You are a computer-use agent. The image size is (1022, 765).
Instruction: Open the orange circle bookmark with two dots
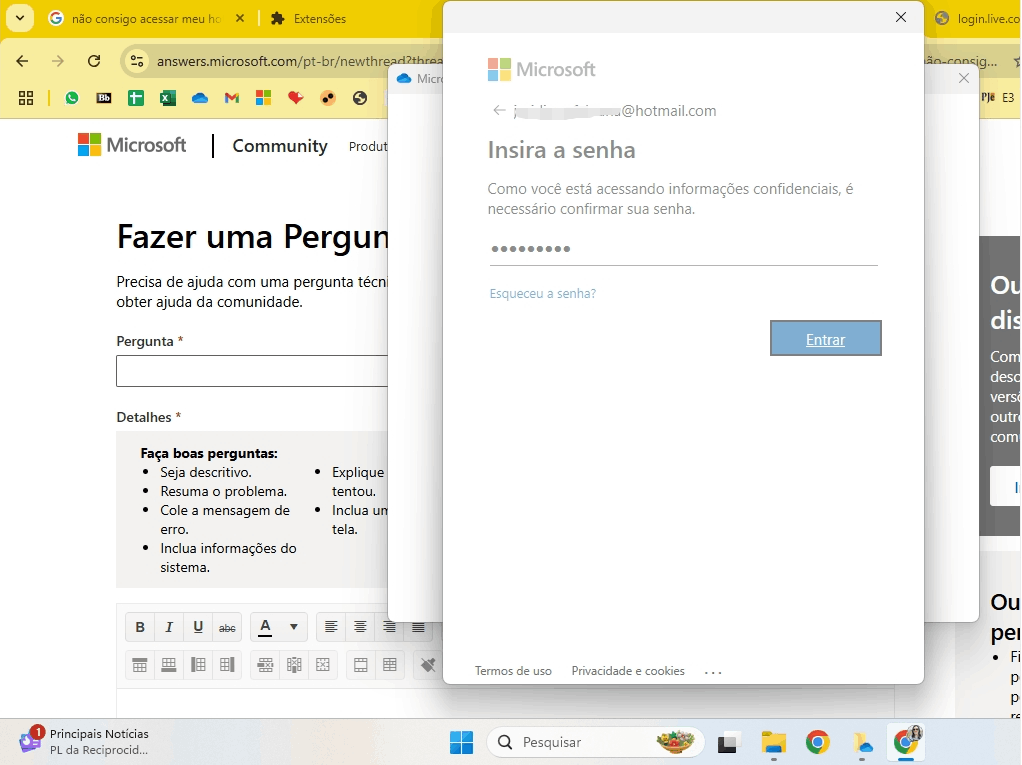328,98
